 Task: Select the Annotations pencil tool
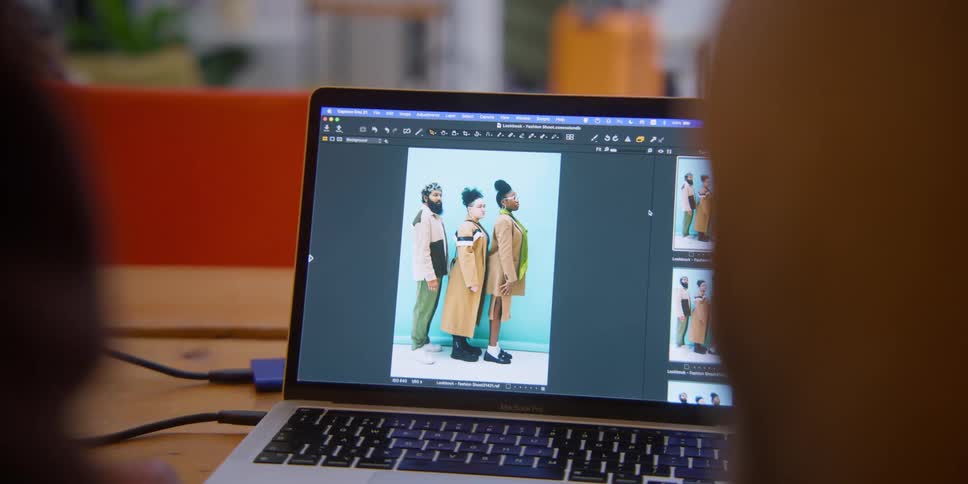pyautogui.click(x=554, y=136)
